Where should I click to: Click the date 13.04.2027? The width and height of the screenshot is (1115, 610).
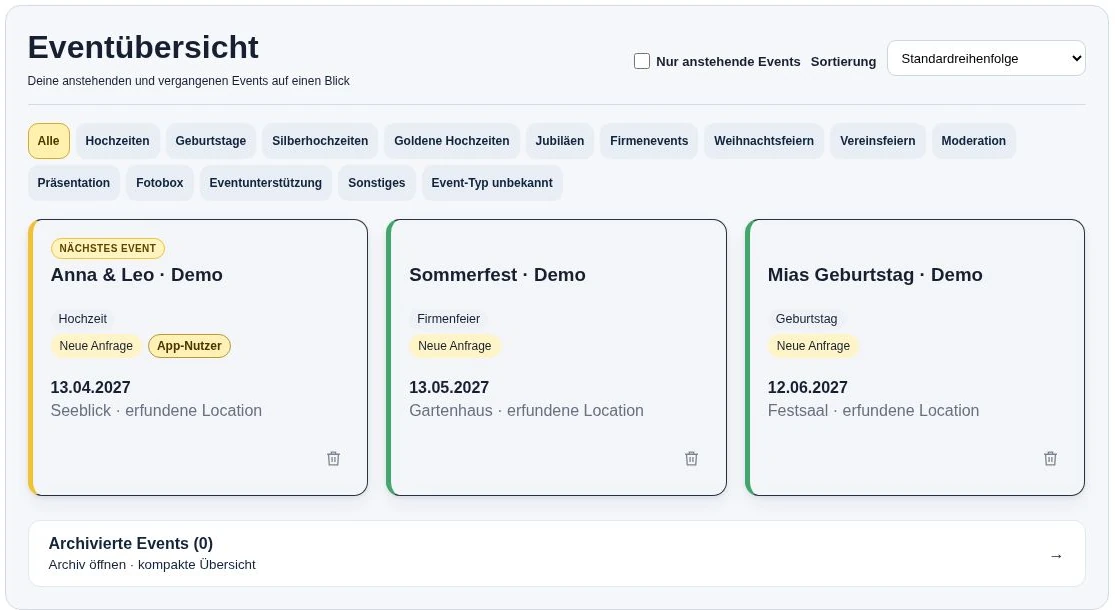click(x=90, y=387)
